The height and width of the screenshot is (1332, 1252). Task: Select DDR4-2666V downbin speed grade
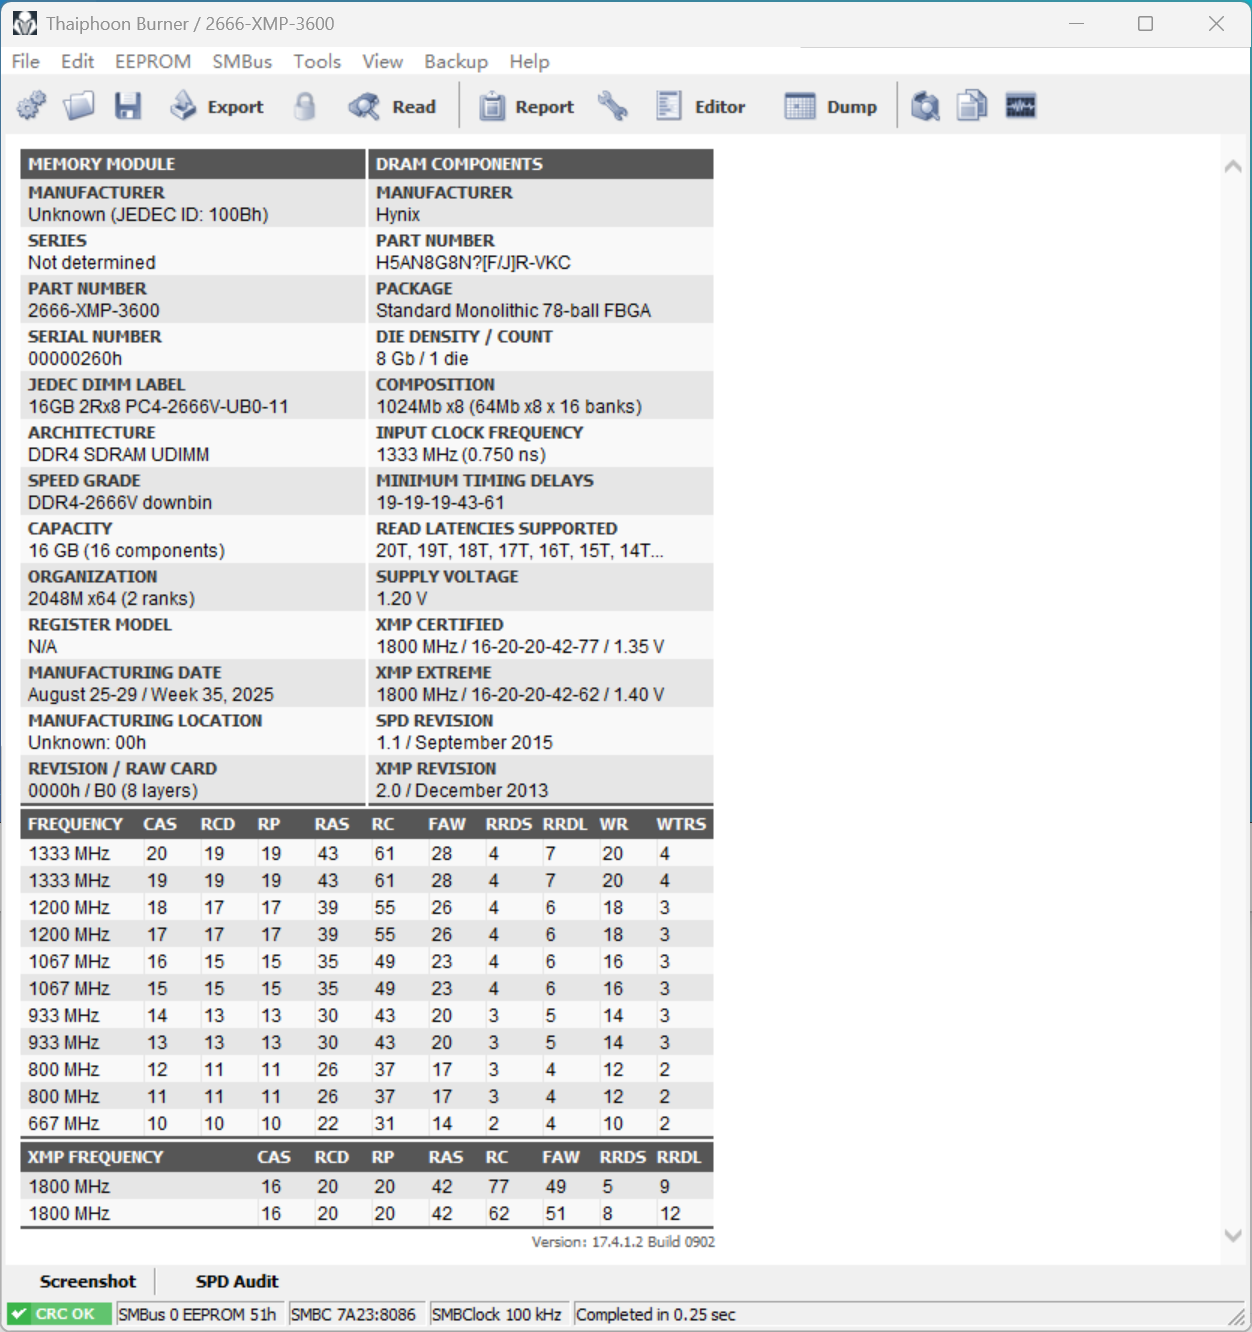120,503
